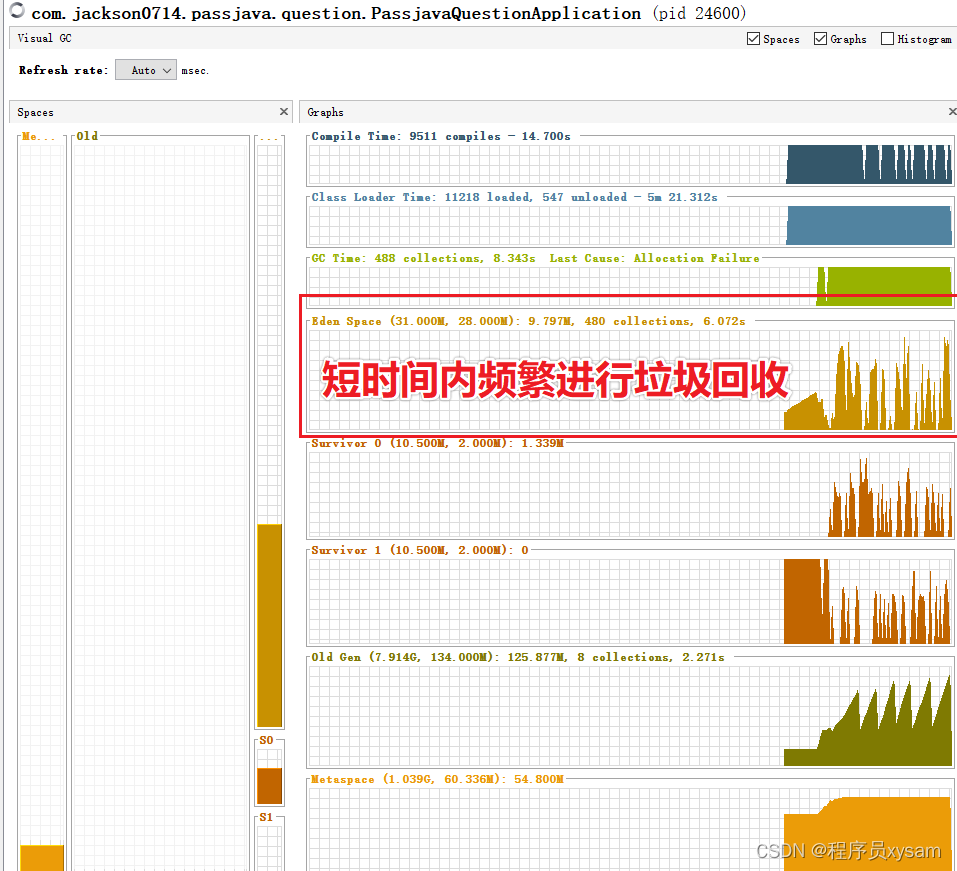Image resolution: width=957 pixels, height=871 pixels.
Task: Uncheck the Graphs checkbox
Action: 820,39
